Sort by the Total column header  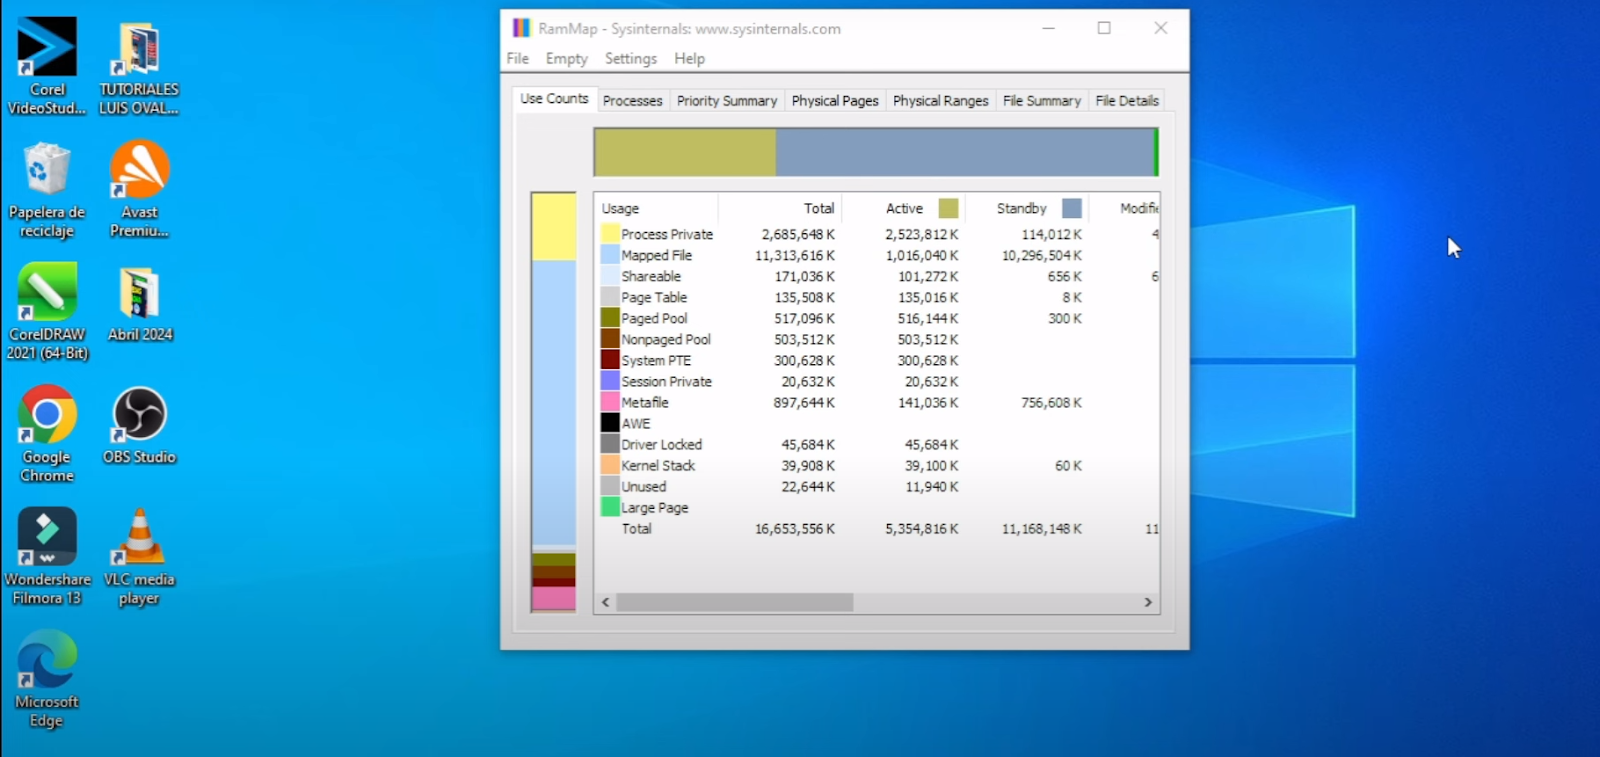(x=780, y=208)
